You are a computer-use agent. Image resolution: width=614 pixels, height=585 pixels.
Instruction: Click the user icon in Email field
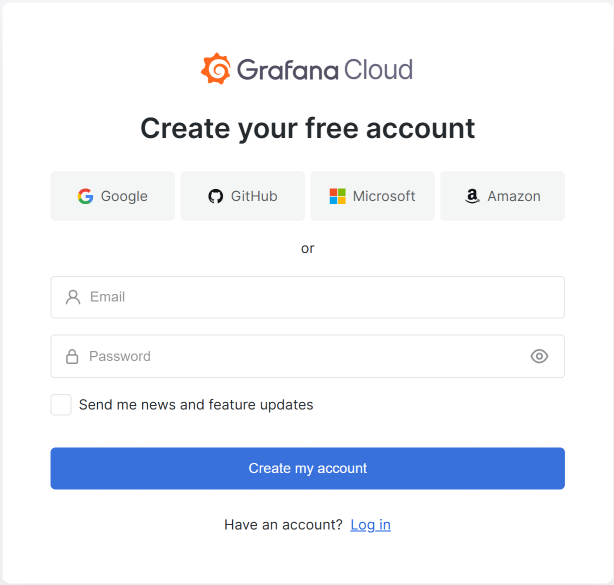pos(73,297)
